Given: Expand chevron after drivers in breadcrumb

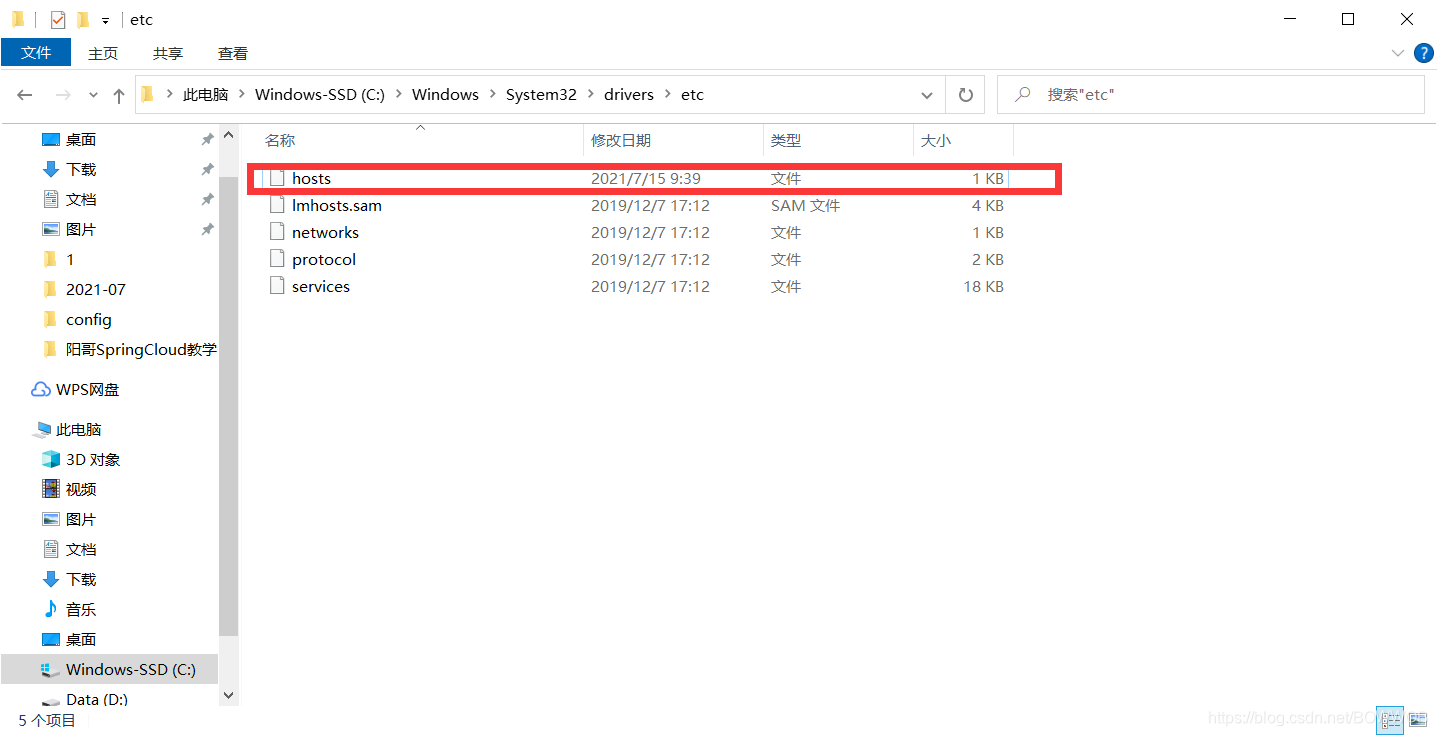Looking at the screenshot, I should (667, 95).
